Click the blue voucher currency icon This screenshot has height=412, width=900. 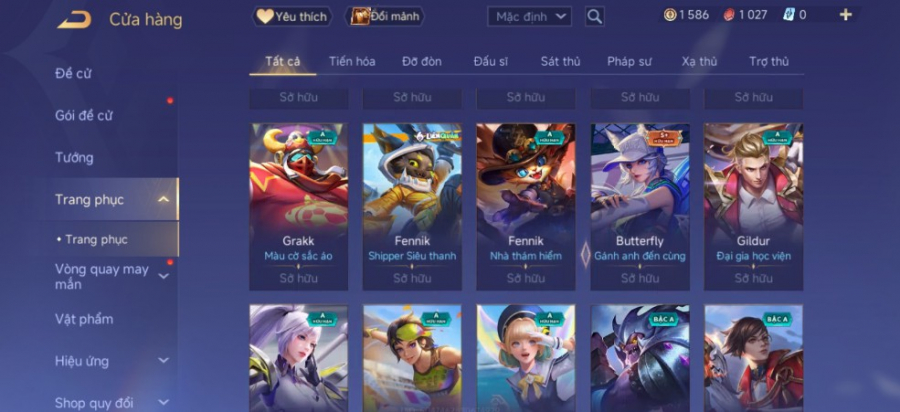coord(789,15)
